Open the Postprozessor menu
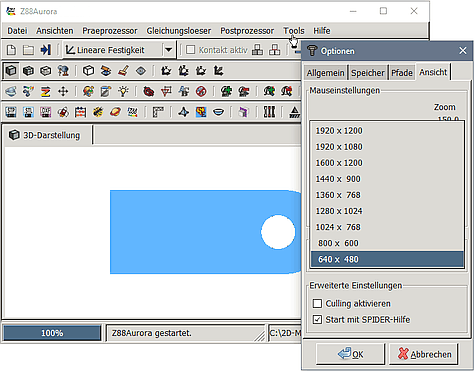 247,31
